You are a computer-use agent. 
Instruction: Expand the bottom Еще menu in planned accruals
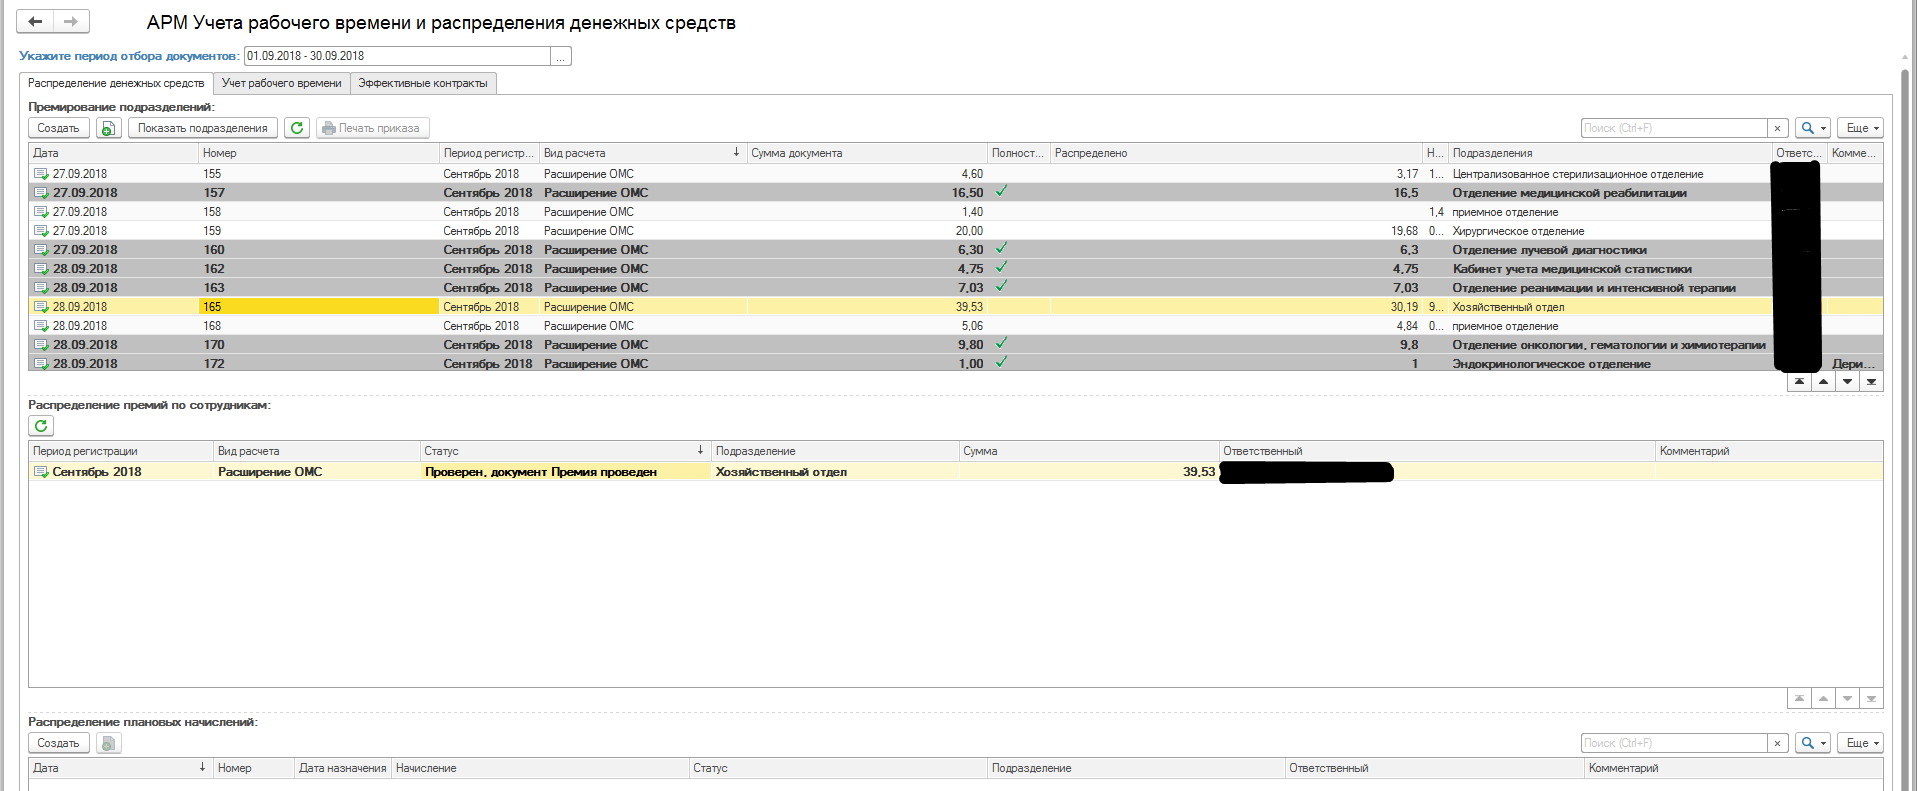[x=1860, y=743]
